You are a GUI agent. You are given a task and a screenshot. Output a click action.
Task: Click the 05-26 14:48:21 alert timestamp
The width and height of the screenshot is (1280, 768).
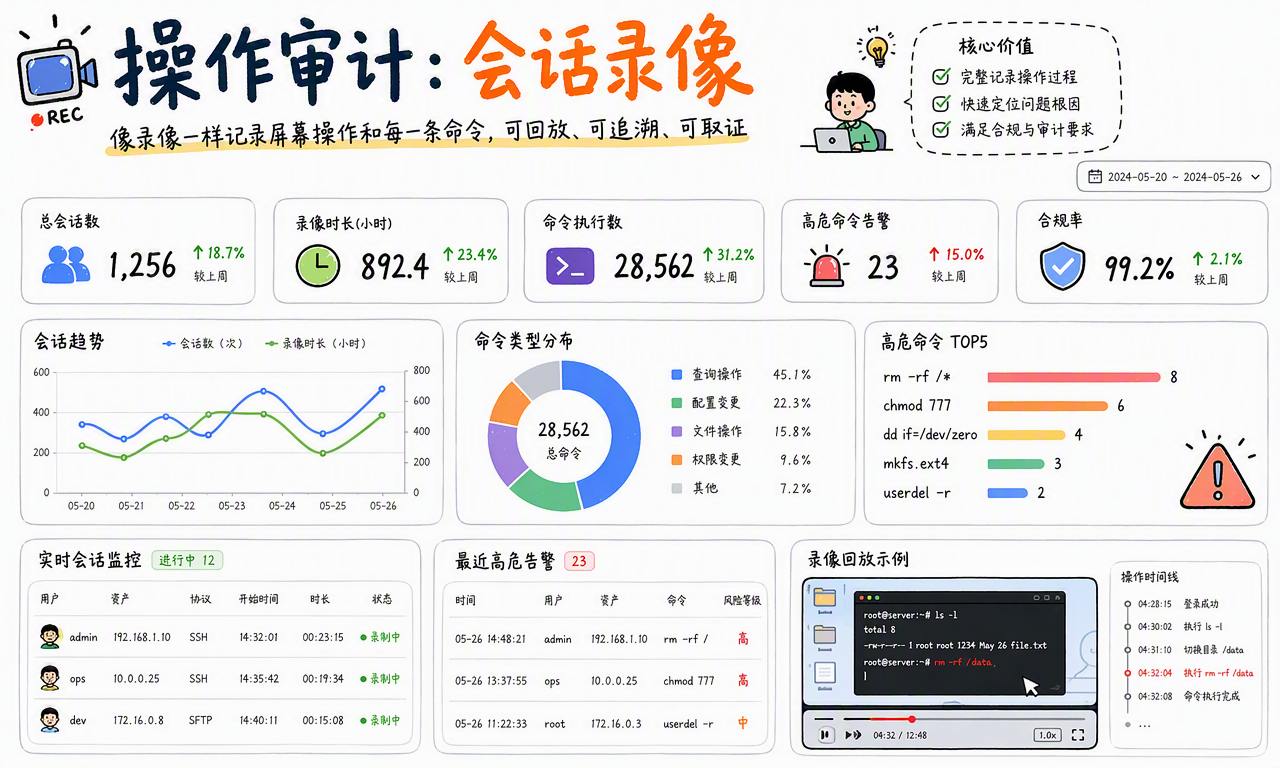coord(490,639)
